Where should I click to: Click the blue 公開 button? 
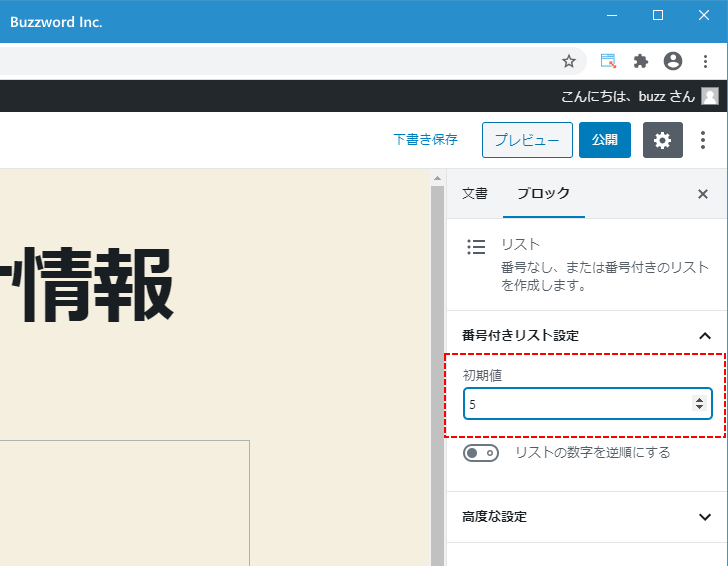604,140
